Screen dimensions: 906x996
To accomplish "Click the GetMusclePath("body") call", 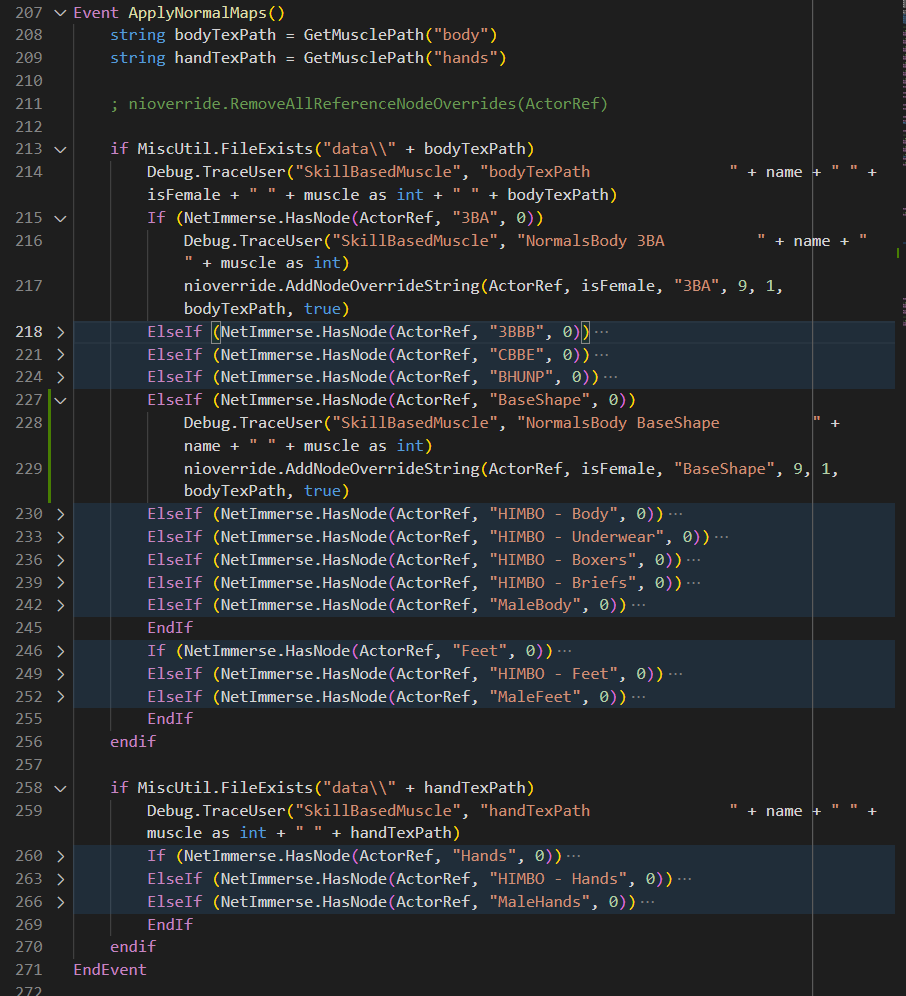I will 400,35.
